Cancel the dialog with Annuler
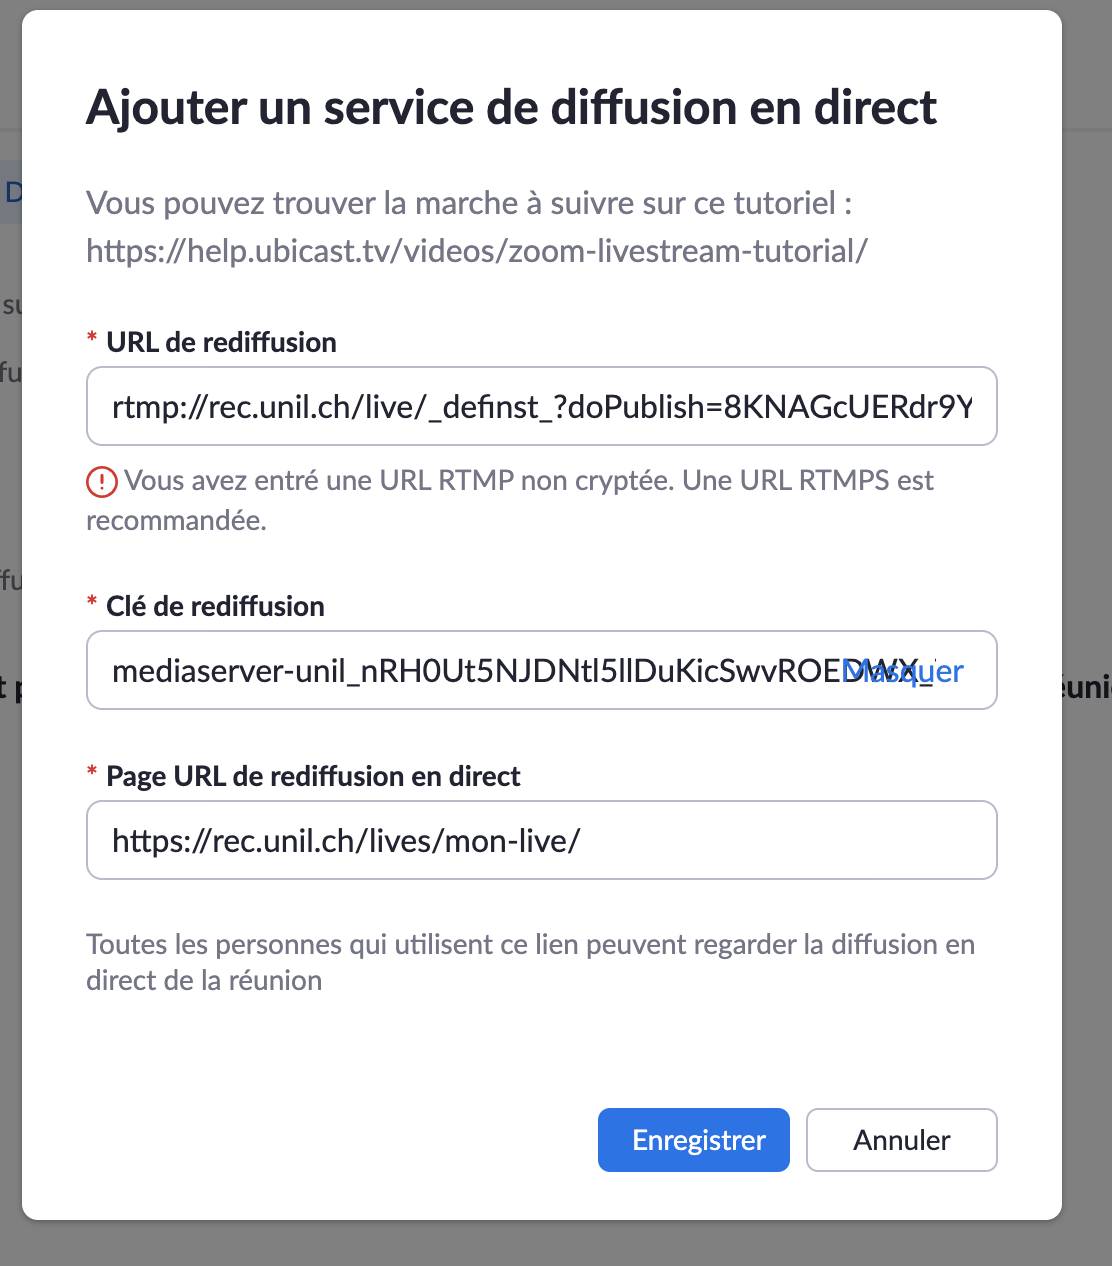Image resolution: width=1112 pixels, height=1266 pixels. [901, 1140]
